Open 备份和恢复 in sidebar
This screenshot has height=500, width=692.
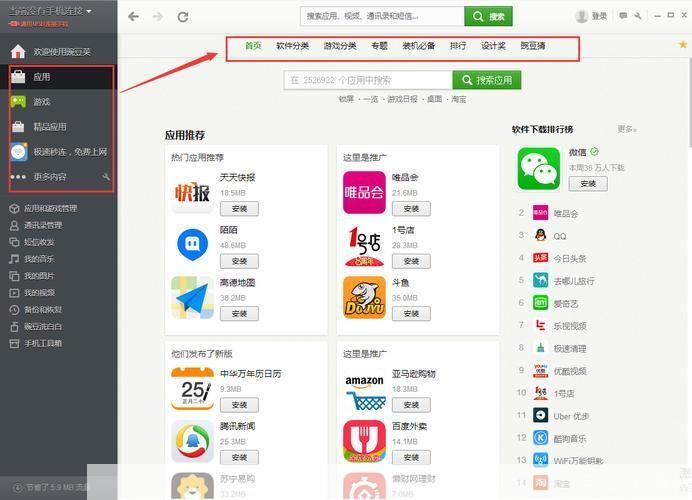[36, 310]
